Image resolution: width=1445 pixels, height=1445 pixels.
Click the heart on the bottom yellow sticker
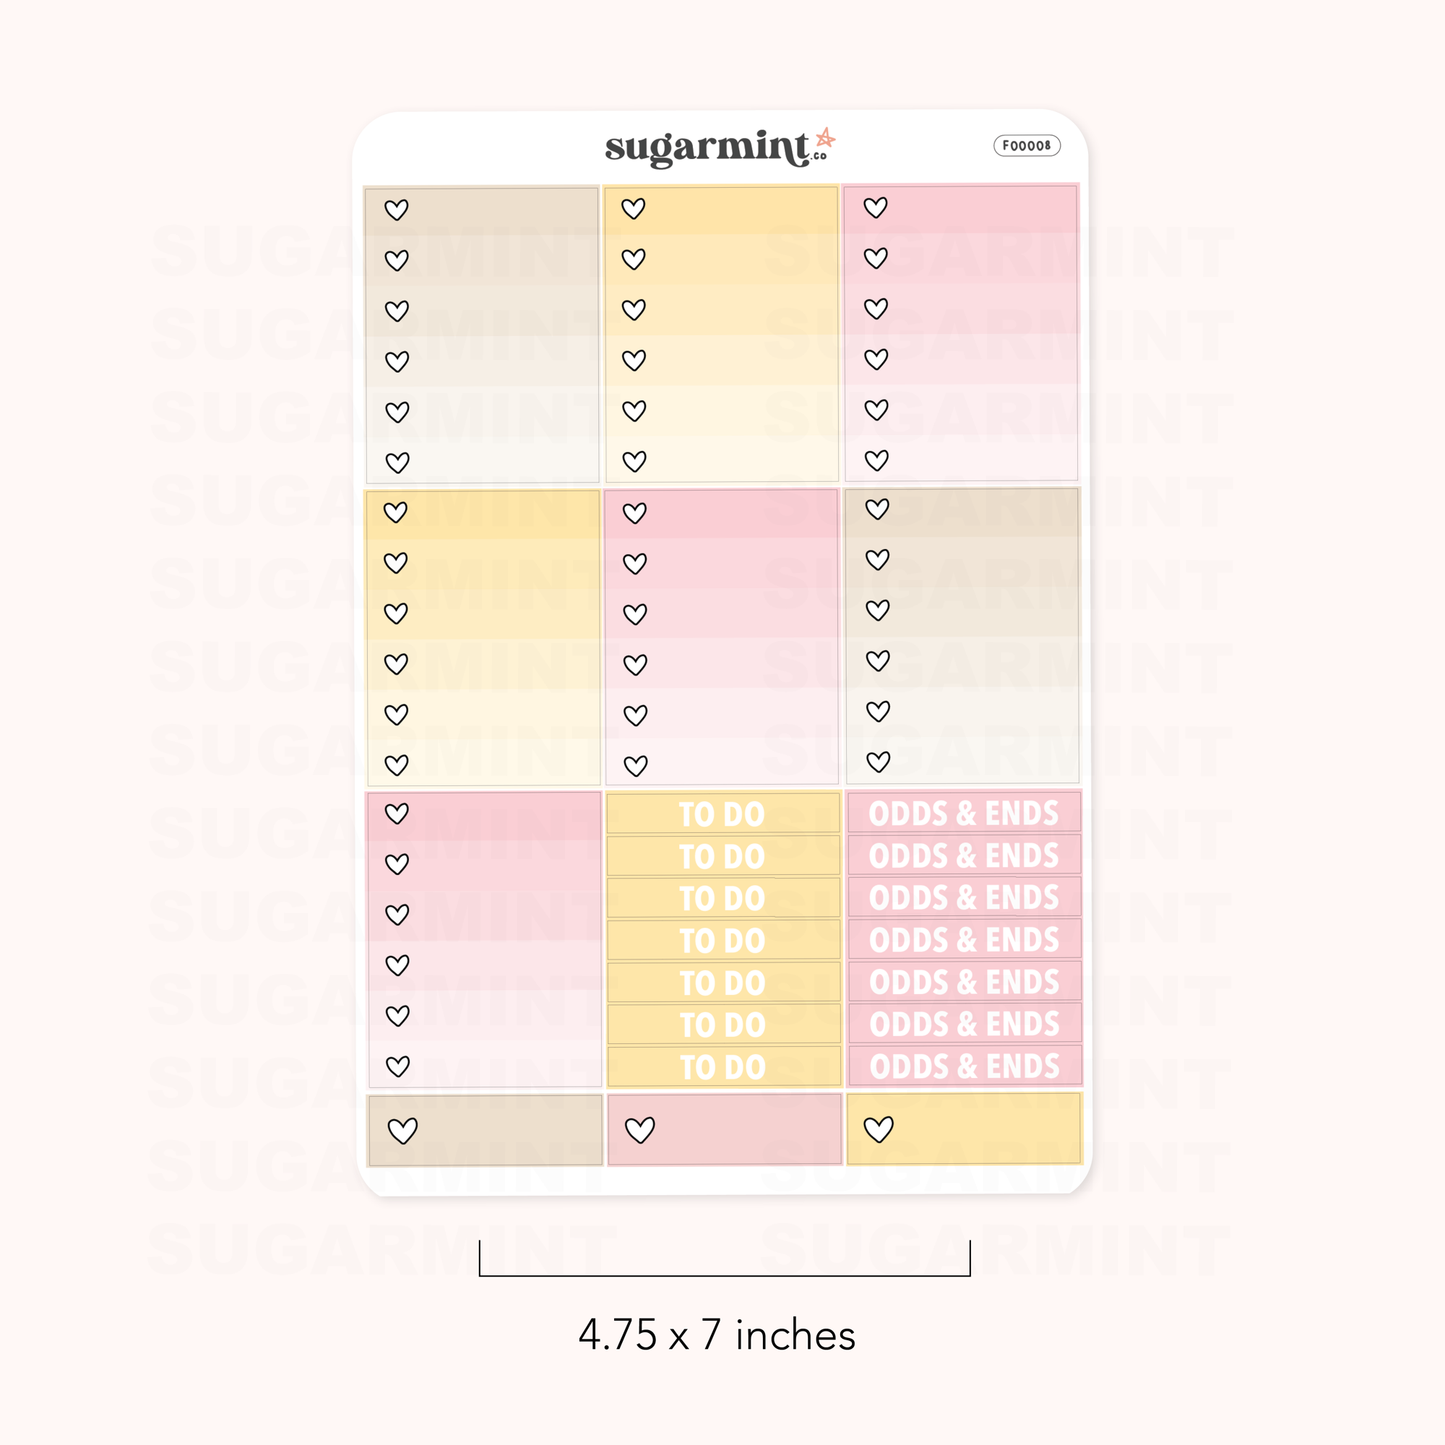tap(879, 1129)
